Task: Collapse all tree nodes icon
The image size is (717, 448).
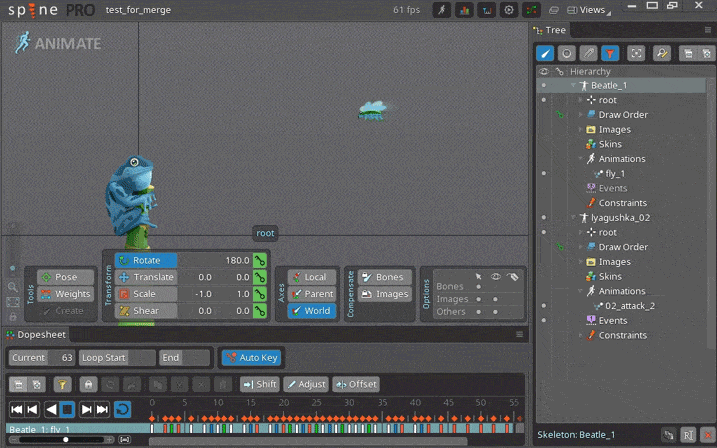Action: point(688,53)
